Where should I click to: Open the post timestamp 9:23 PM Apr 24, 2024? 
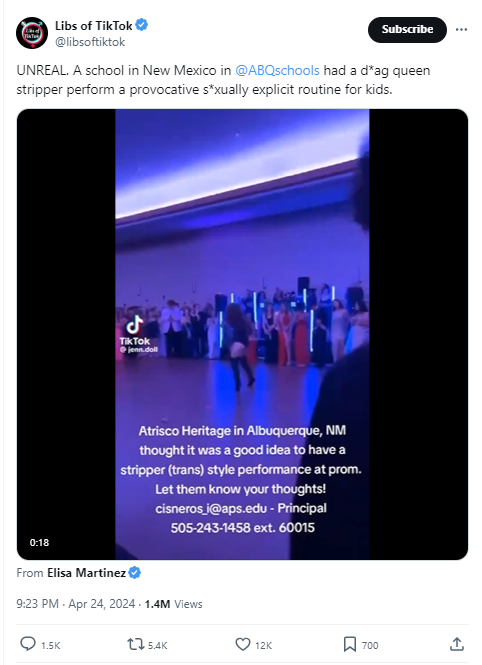click(x=75, y=604)
